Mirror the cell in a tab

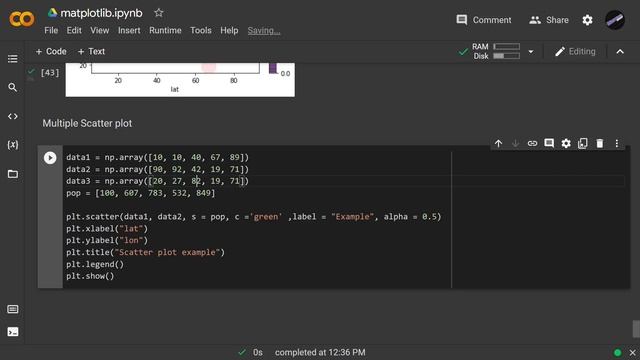click(583, 143)
